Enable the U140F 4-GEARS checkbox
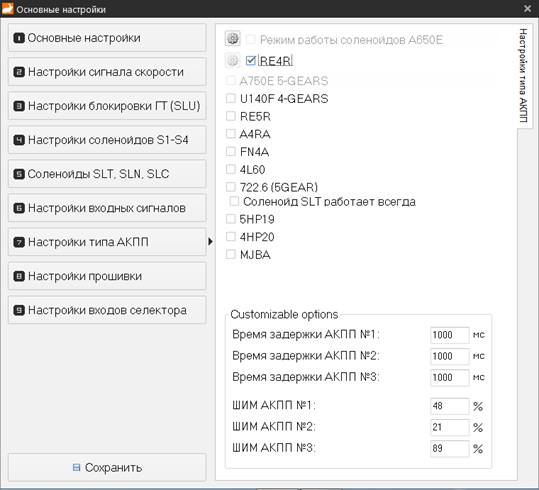Screen dimensions: 539x490 pyautogui.click(x=231, y=98)
